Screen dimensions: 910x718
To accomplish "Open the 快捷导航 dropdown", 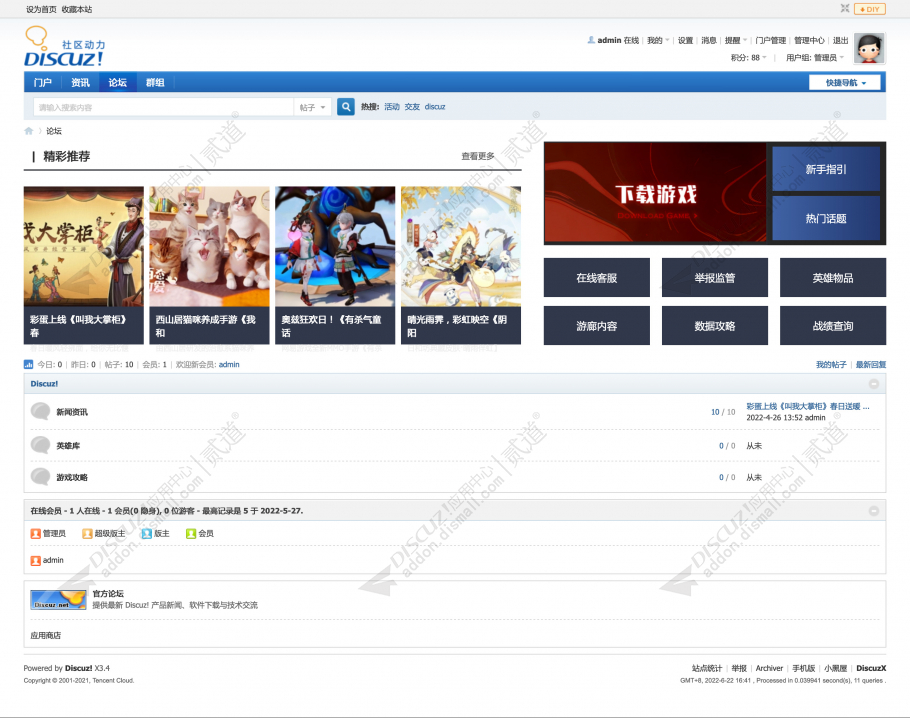I will 844,83.
